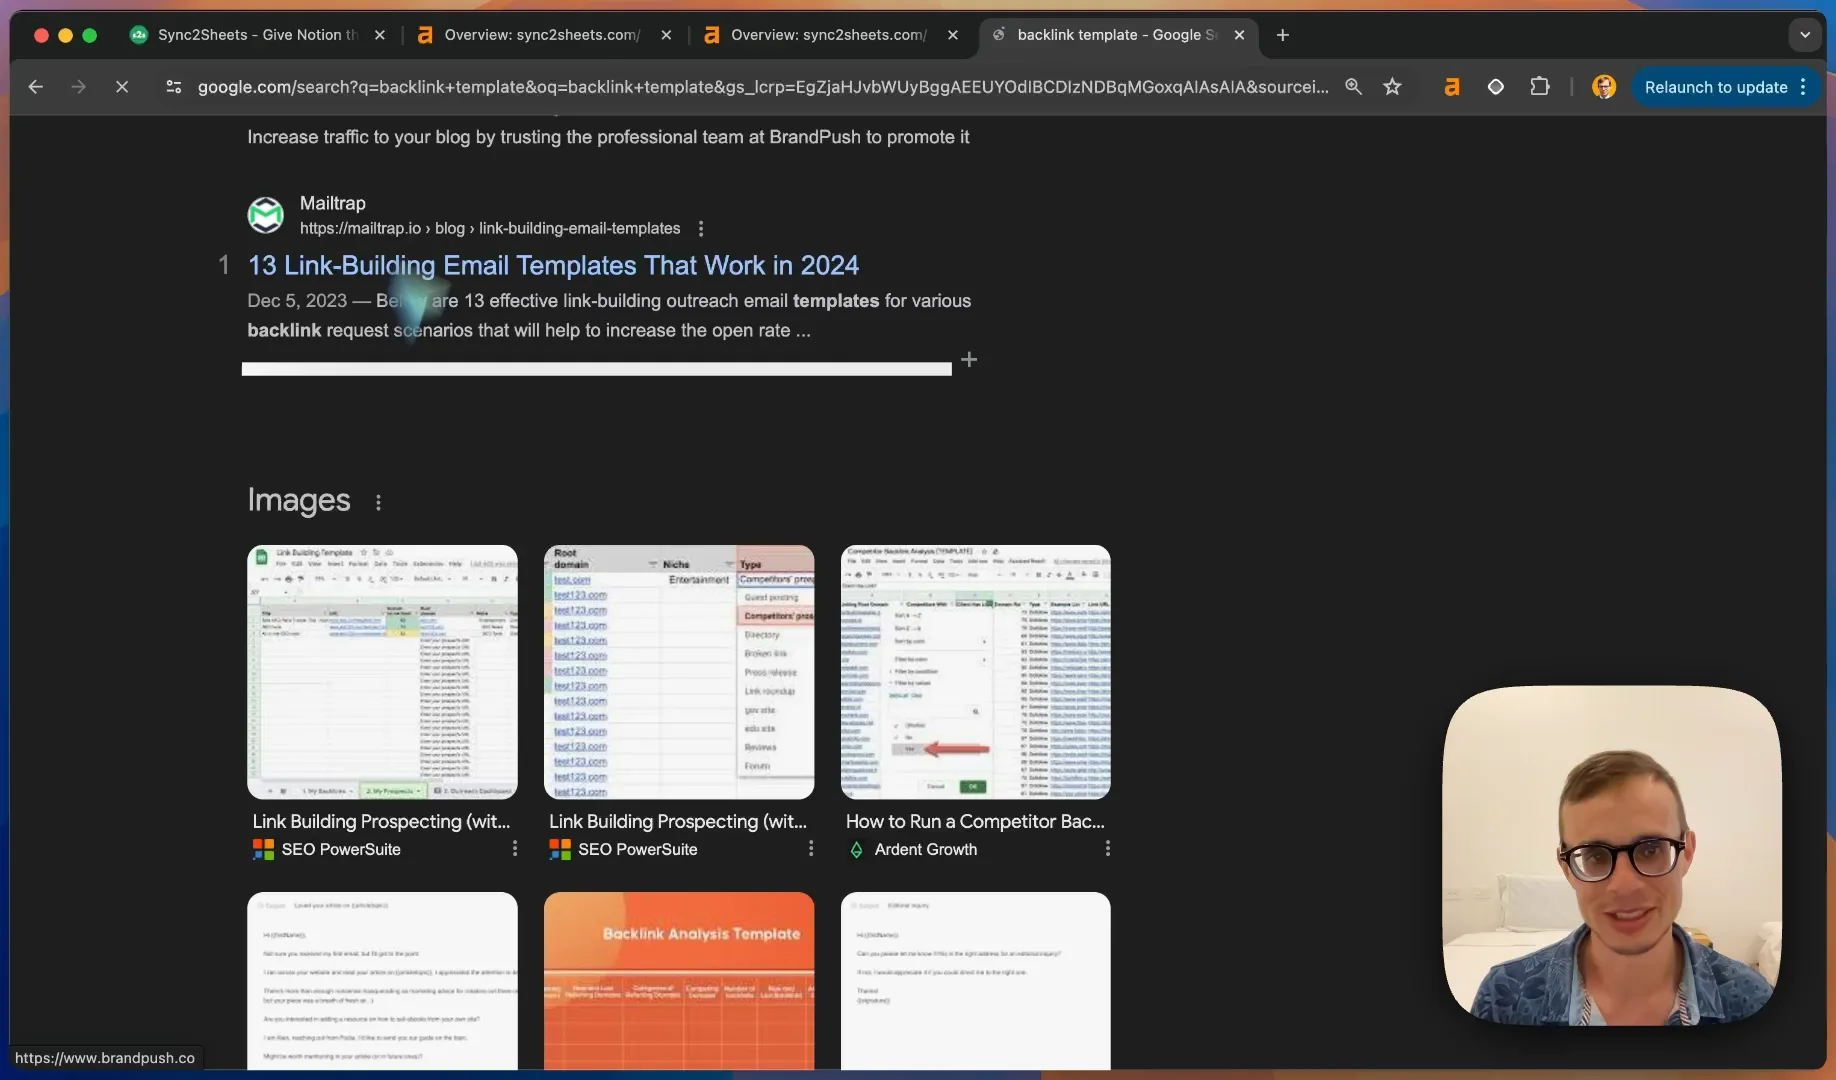Screen dimensions: 1836x1080
Task: Open the 13 Link-Building Email Templates link
Action: coord(553,265)
